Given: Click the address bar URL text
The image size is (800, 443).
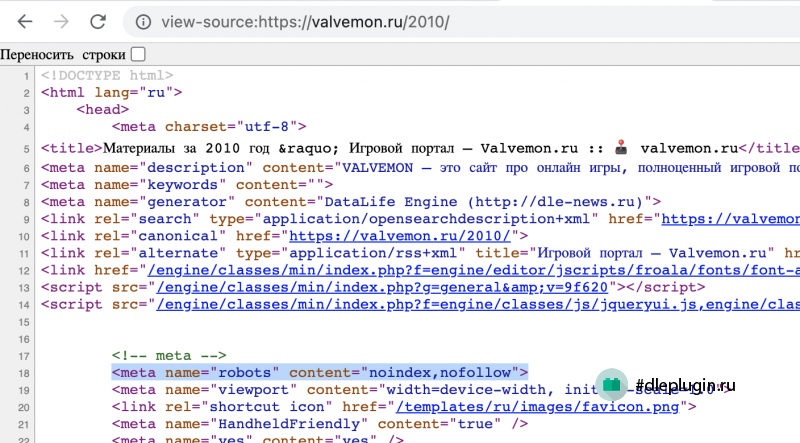Looking at the screenshot, I should pyautogui.click(x=305, y=22).
